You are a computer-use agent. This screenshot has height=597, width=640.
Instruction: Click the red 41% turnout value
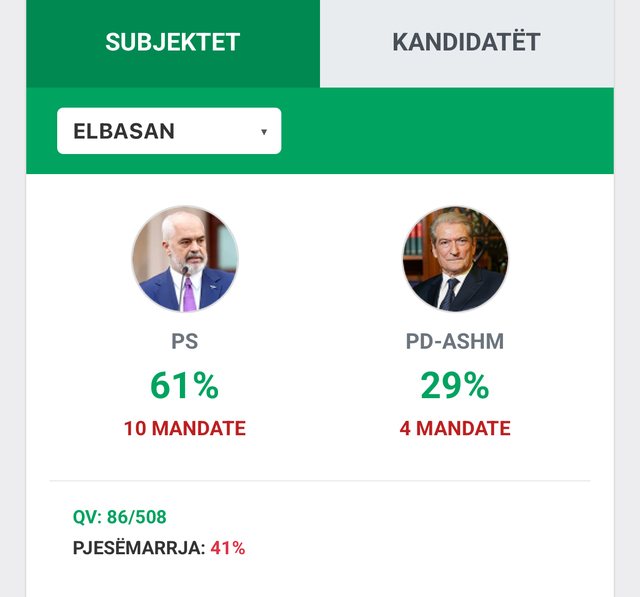(228, 548)
